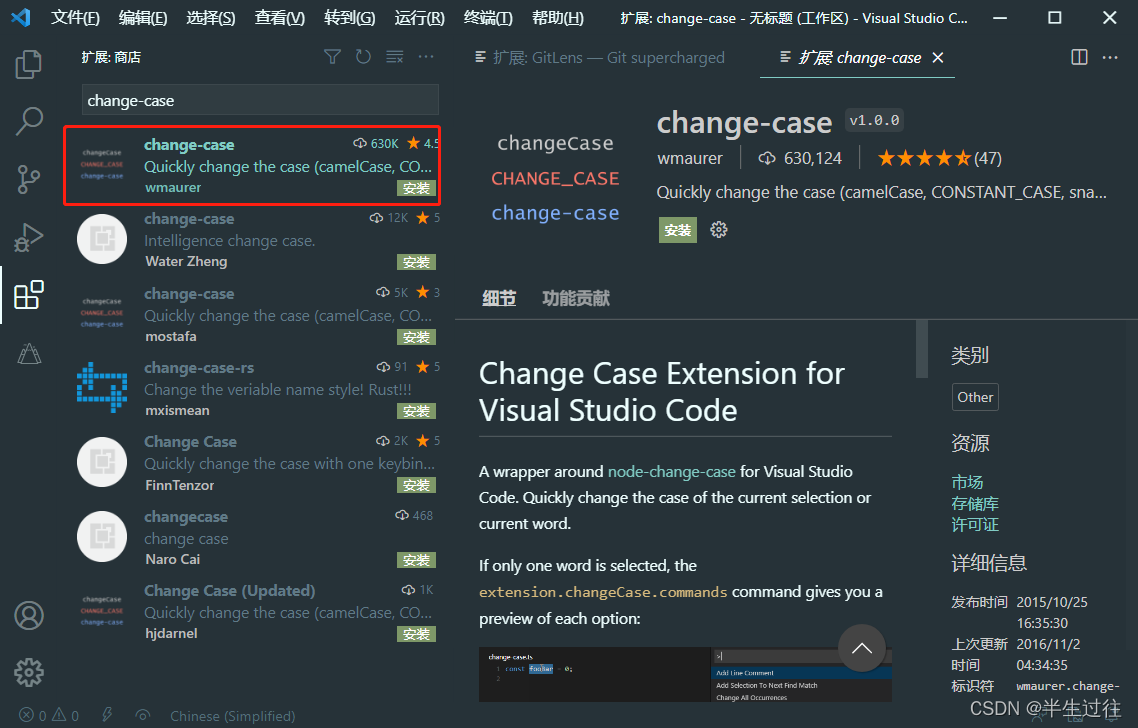The image size is (1138, 728).
Task: Click the 630,124 install count
Action: 800,158
